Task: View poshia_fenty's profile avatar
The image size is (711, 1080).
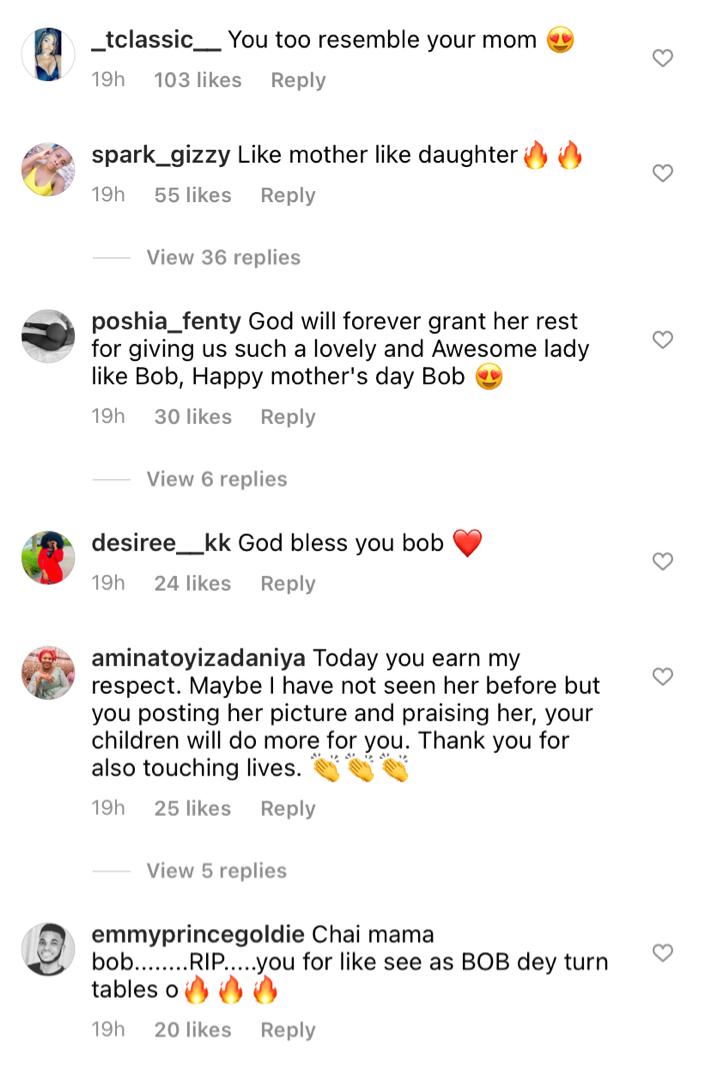Action: [48, 335]
